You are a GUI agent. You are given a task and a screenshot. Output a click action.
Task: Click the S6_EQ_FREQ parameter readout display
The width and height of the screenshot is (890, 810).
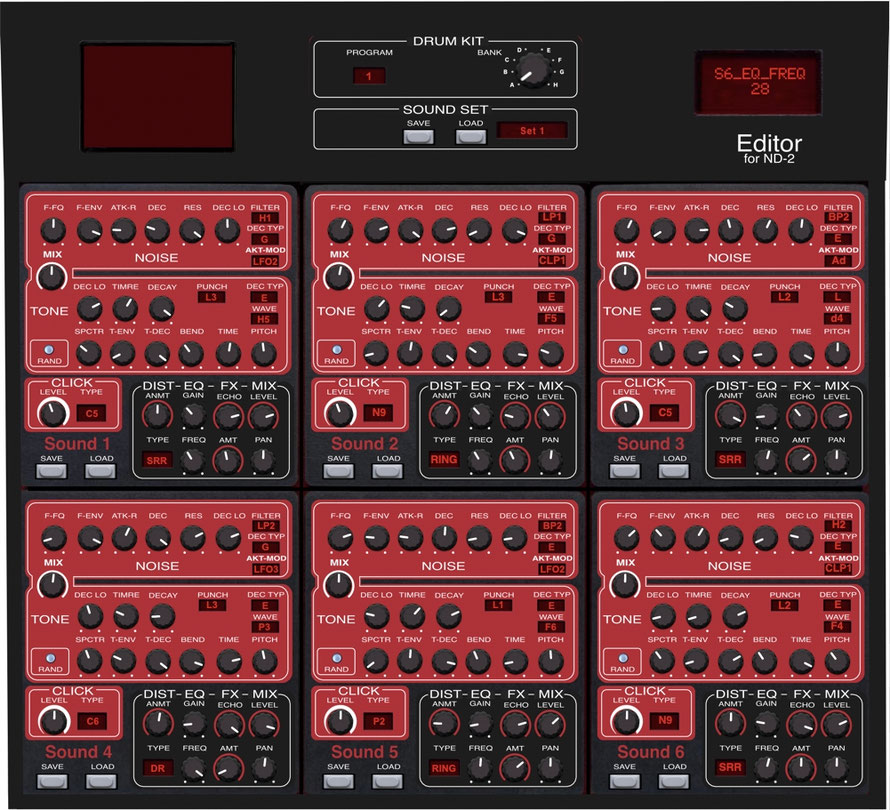(759, 82)
